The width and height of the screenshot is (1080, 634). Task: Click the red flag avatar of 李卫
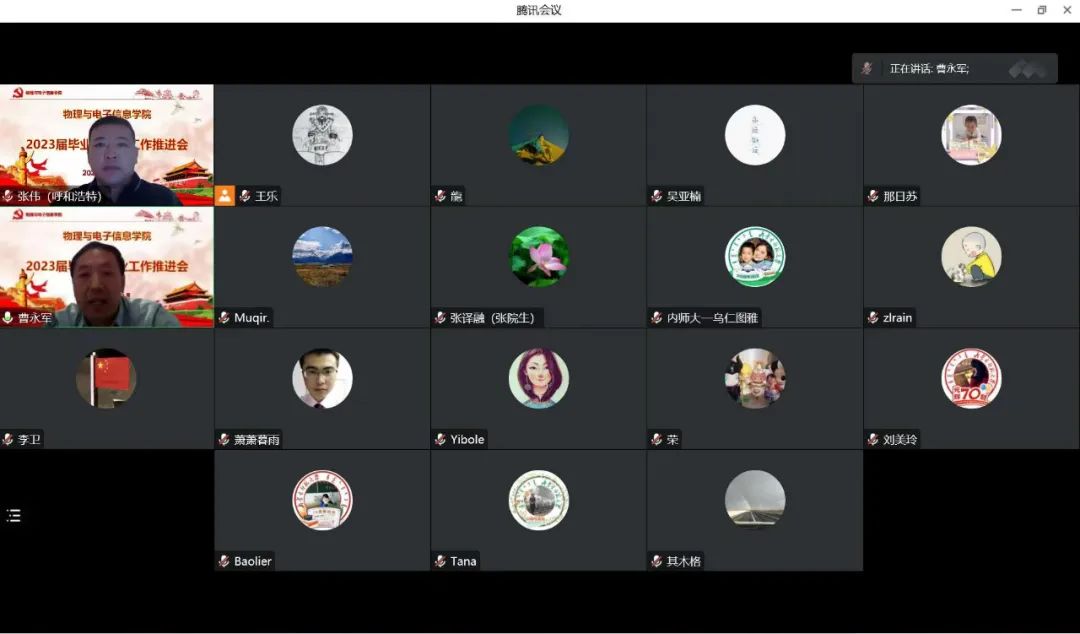pyautogui.click(x=106, y=379)
